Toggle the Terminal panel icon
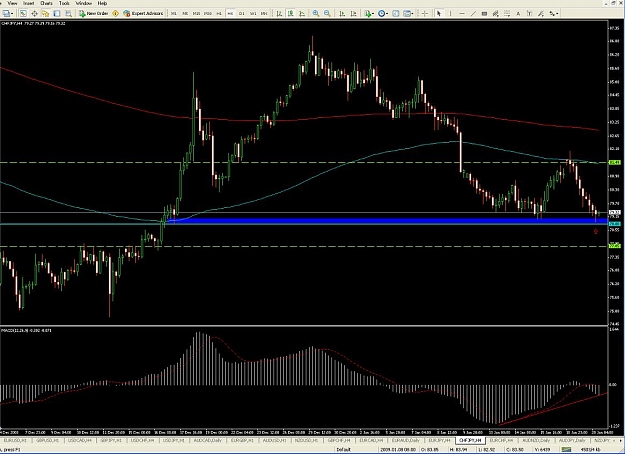This screenshot has width=625, height=454. [x=57, y=14]
